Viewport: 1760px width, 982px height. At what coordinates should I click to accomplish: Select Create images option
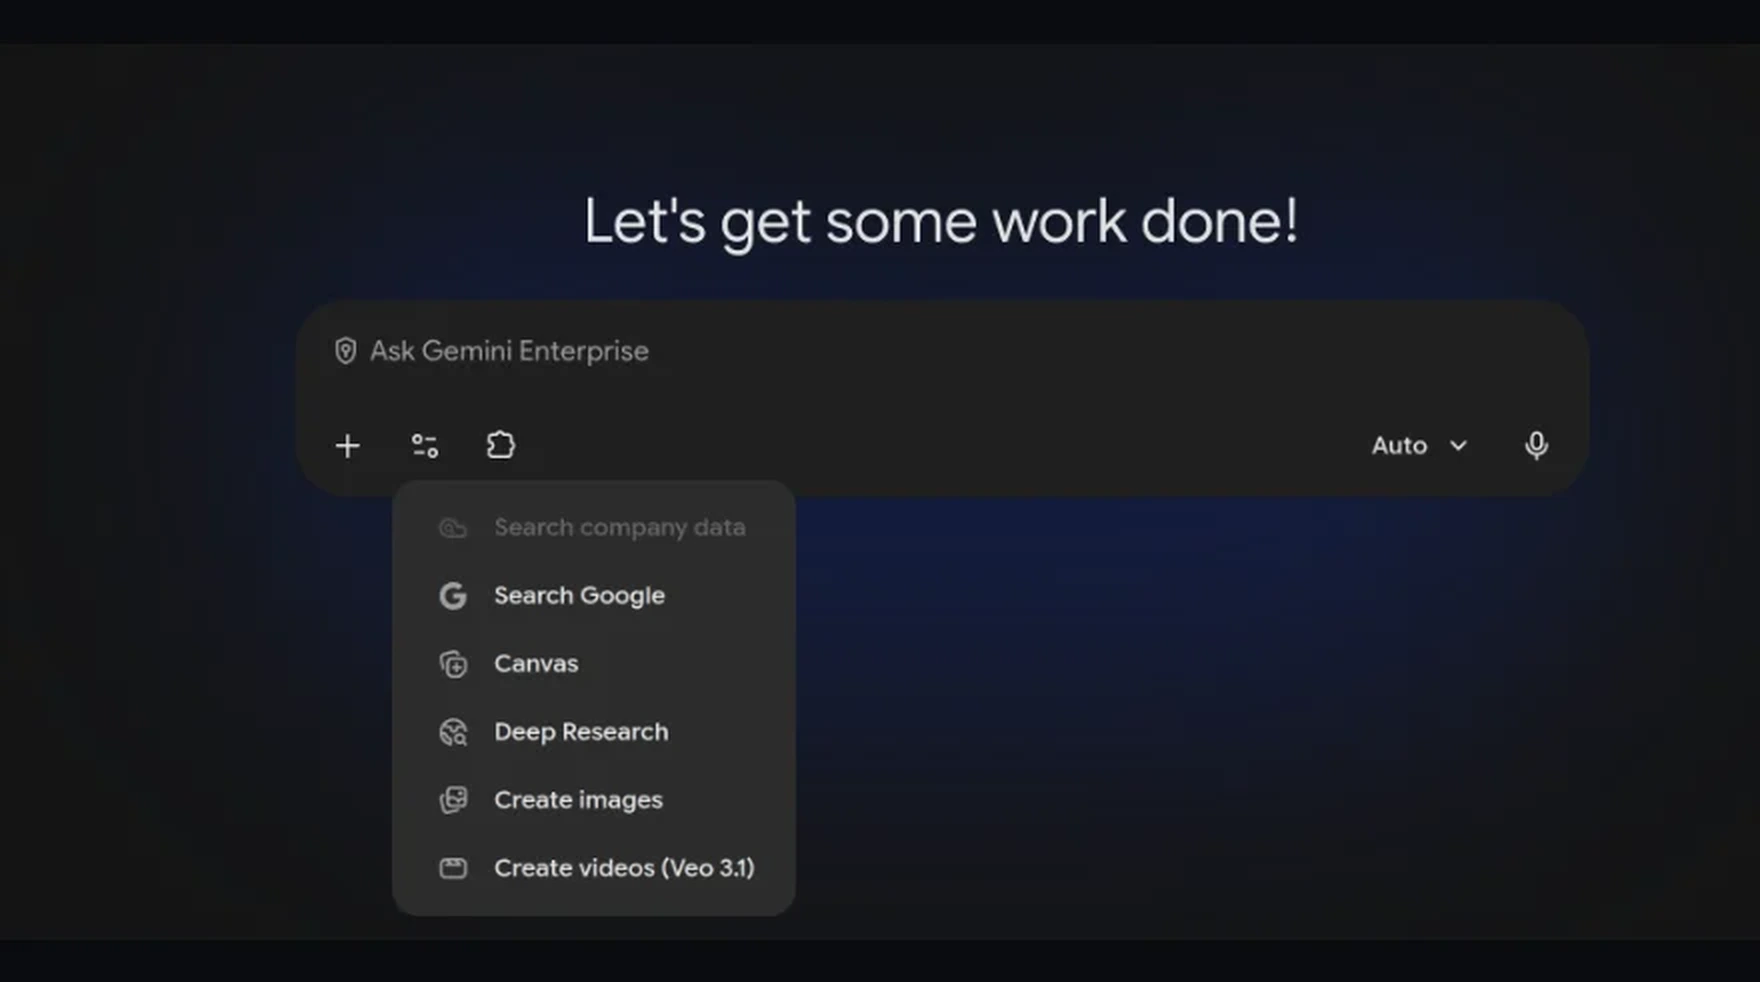click(x=594, y=800)
